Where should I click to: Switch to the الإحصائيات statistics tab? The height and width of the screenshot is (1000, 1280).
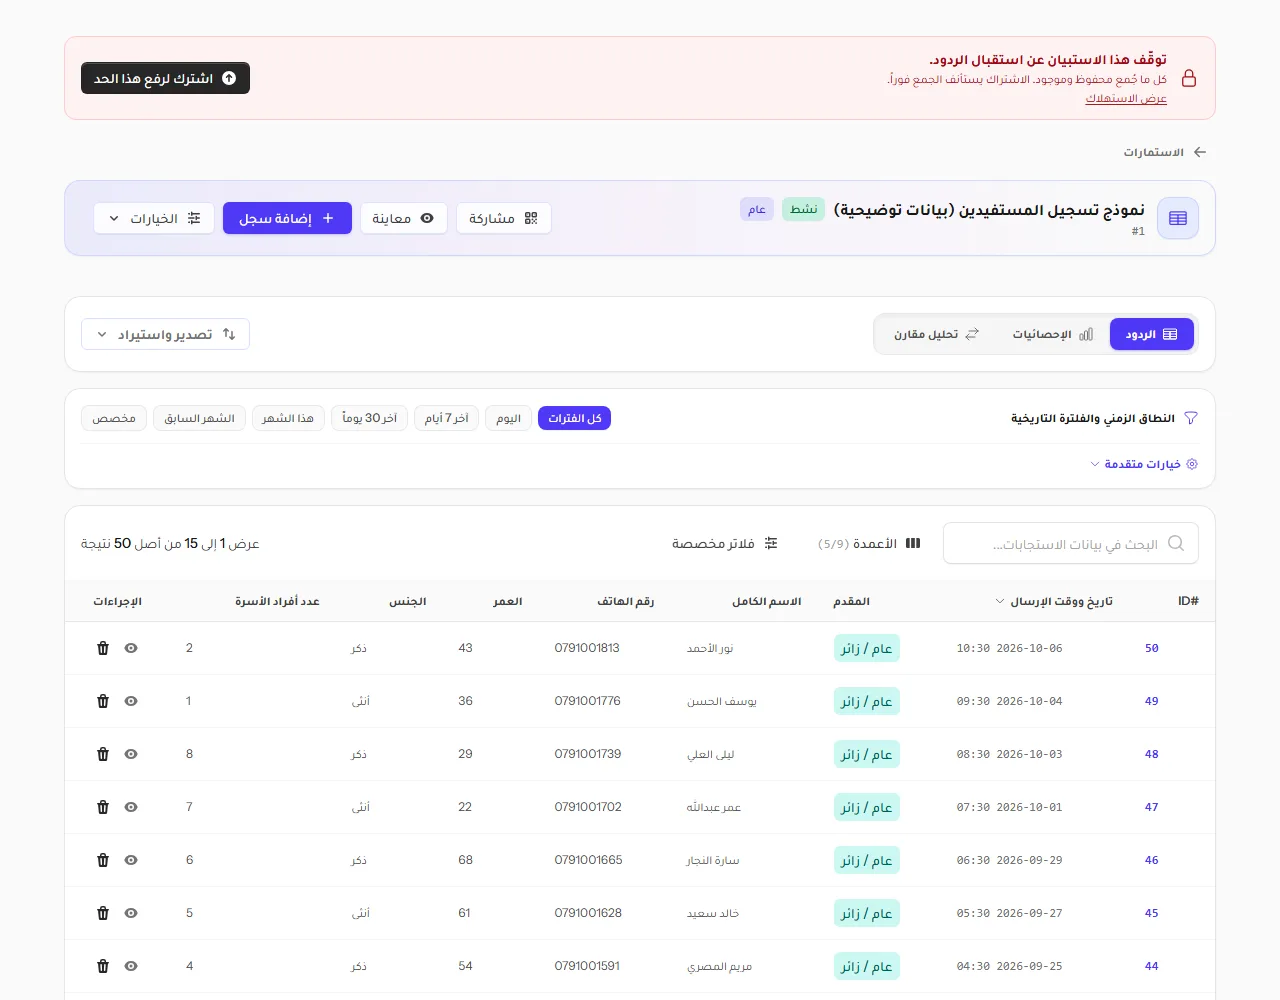[1053, 334]
